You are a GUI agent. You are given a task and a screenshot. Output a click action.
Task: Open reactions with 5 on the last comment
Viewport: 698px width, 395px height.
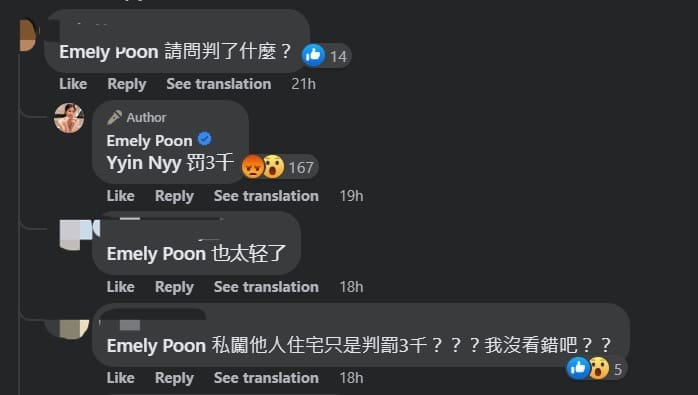595,368
